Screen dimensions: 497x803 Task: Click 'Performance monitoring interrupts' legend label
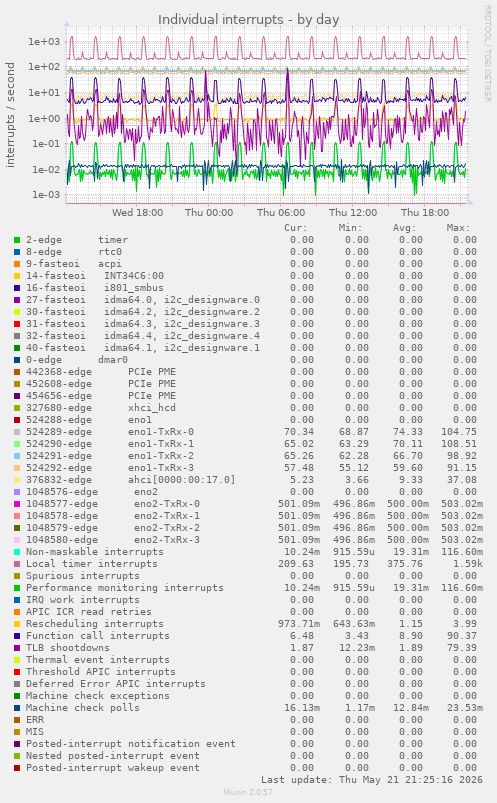pyautogui.click(x=125, y=588)
